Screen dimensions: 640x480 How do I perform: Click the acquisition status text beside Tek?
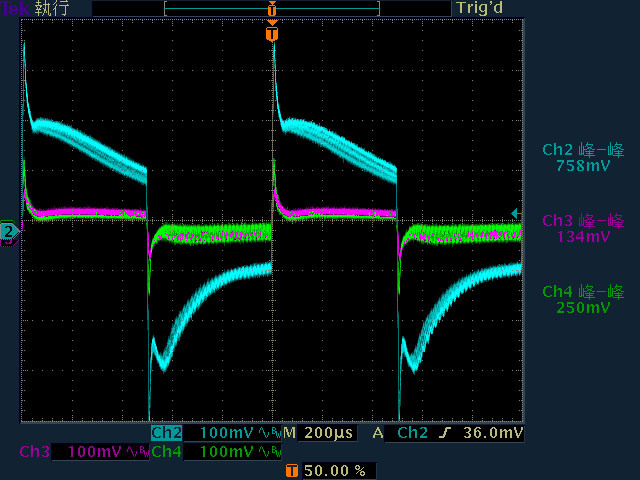click(x=52, y=9)
